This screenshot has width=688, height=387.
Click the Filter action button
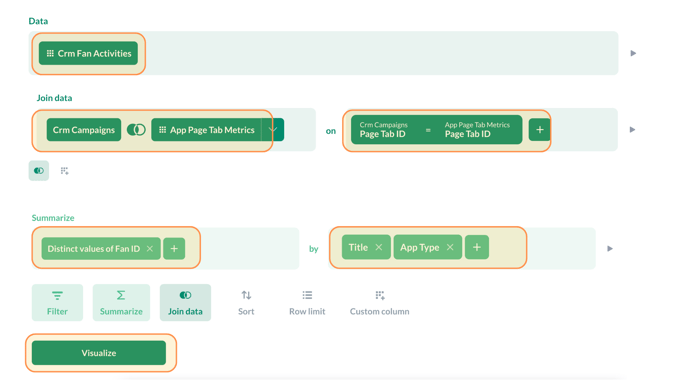pos(57,303)
